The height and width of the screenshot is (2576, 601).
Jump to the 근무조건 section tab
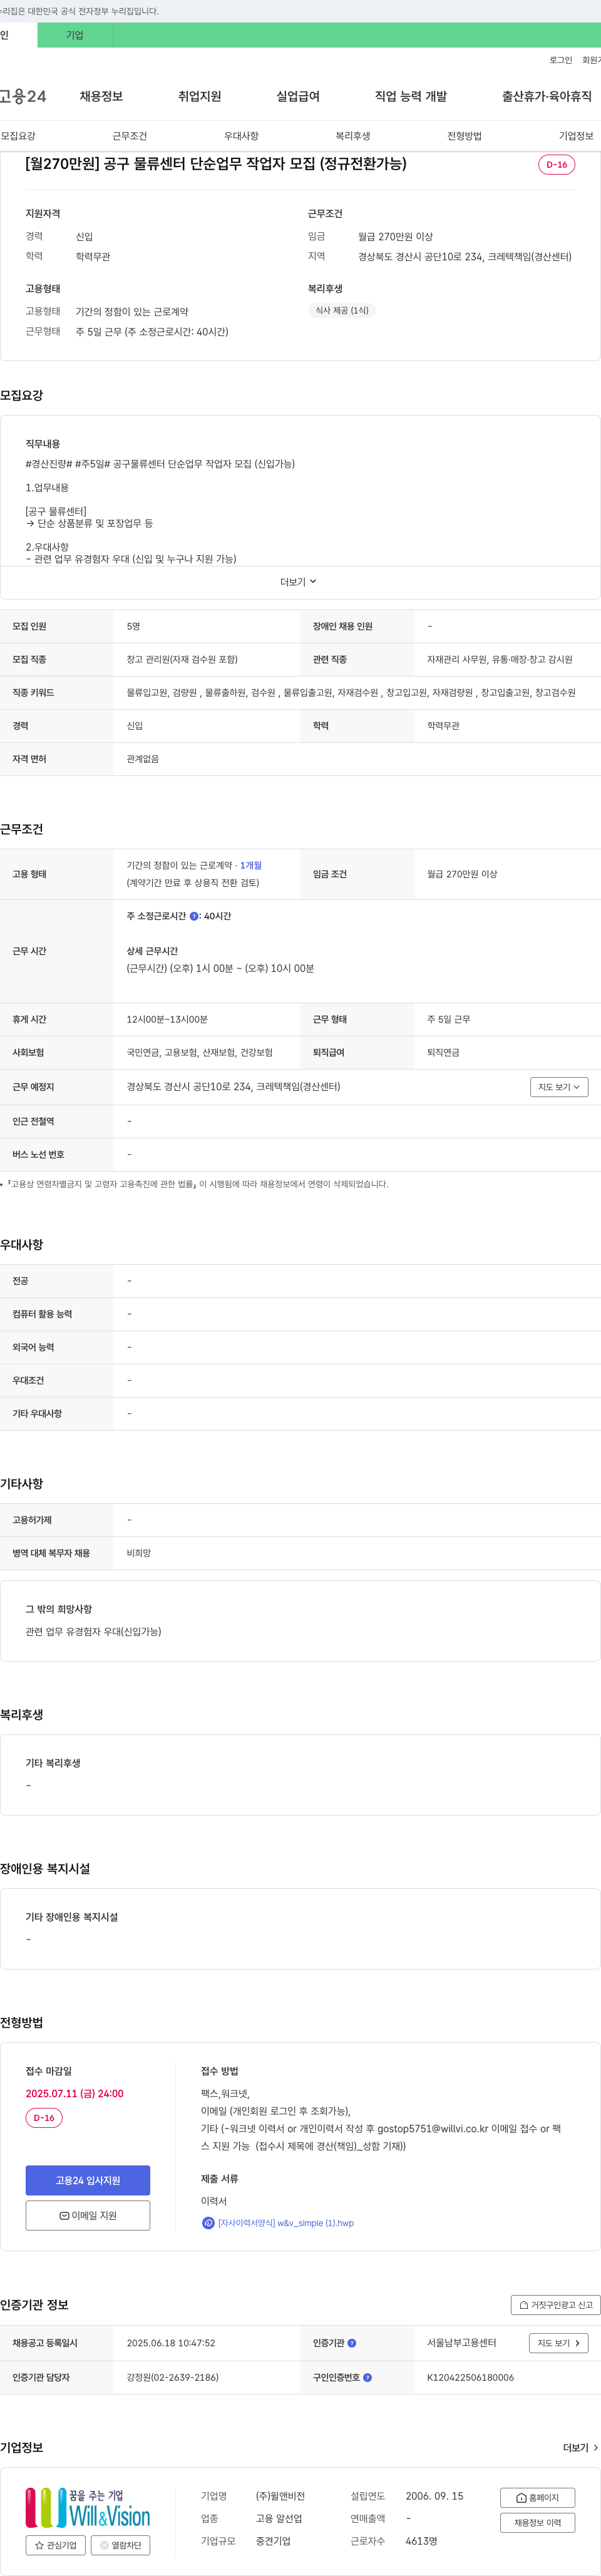(x=130, y=136)
